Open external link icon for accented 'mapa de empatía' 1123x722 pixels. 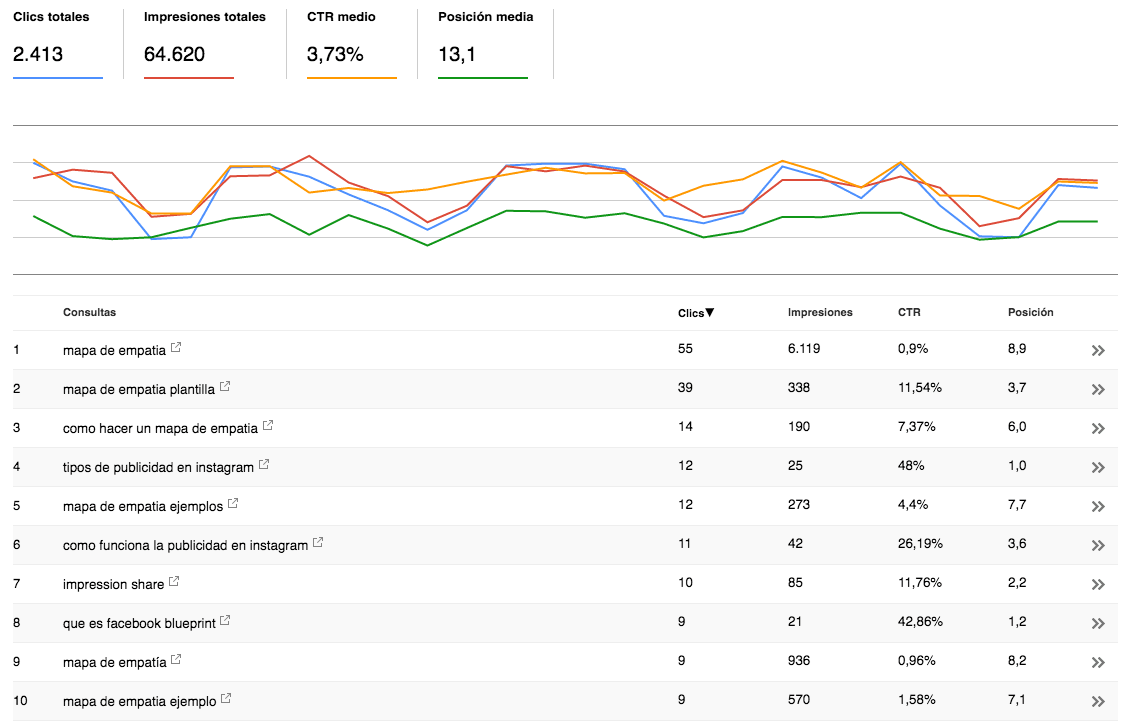coord(176,660)
